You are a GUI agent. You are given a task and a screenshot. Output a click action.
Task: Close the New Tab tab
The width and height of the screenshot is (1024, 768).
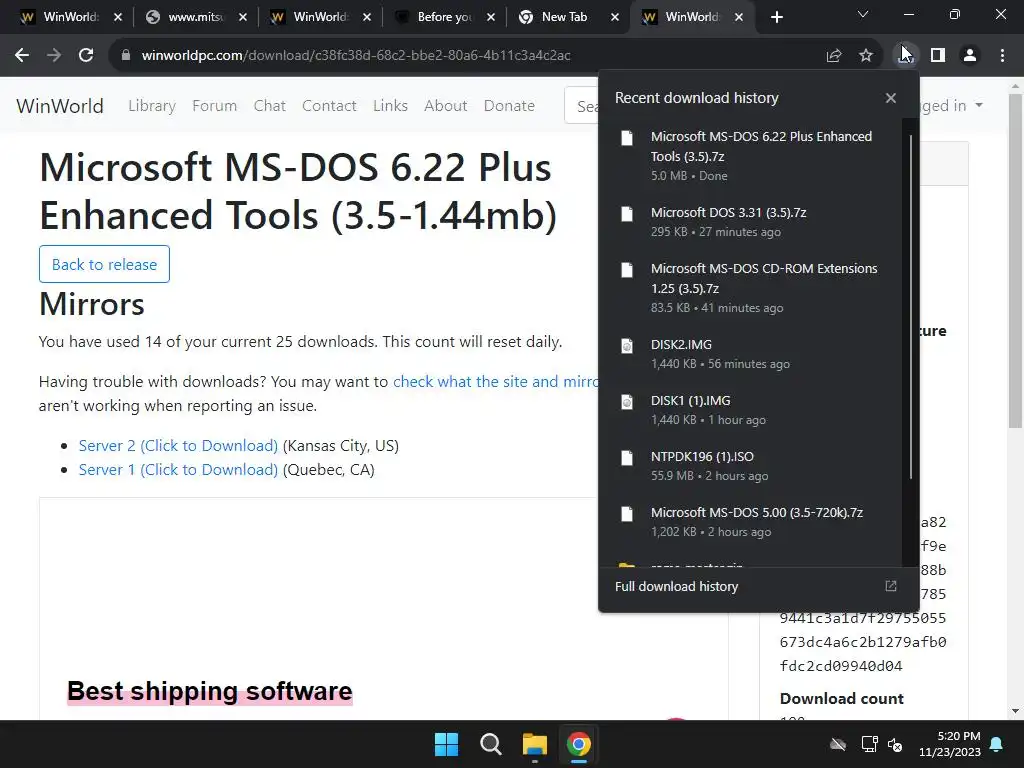615,17
